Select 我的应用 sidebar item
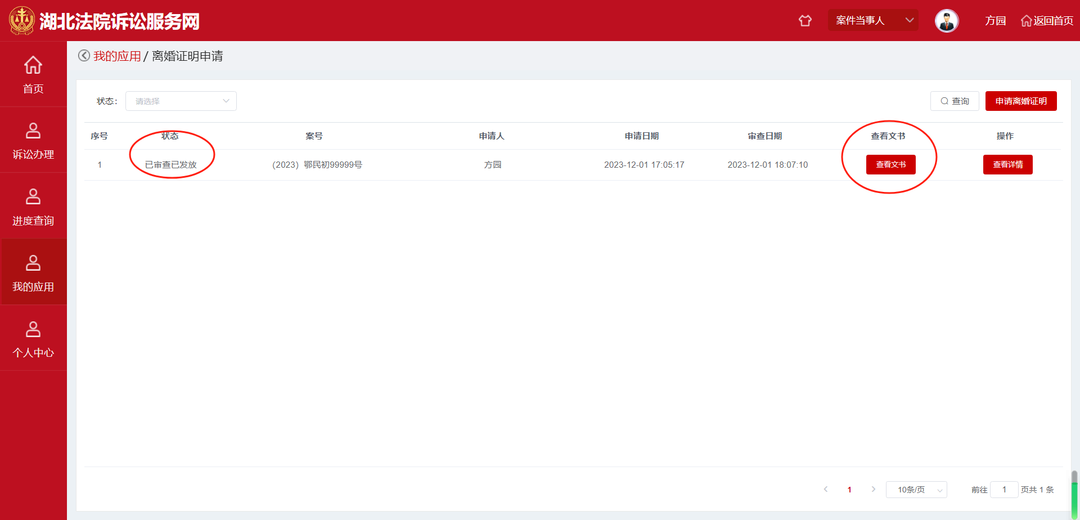This screenshot has height=520, width=1080. [x=33, y=273]
